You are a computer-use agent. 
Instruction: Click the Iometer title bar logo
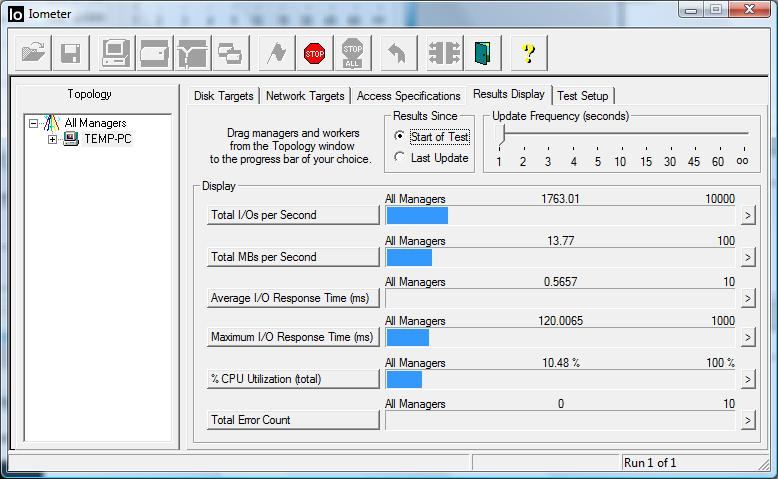[15, 14]
